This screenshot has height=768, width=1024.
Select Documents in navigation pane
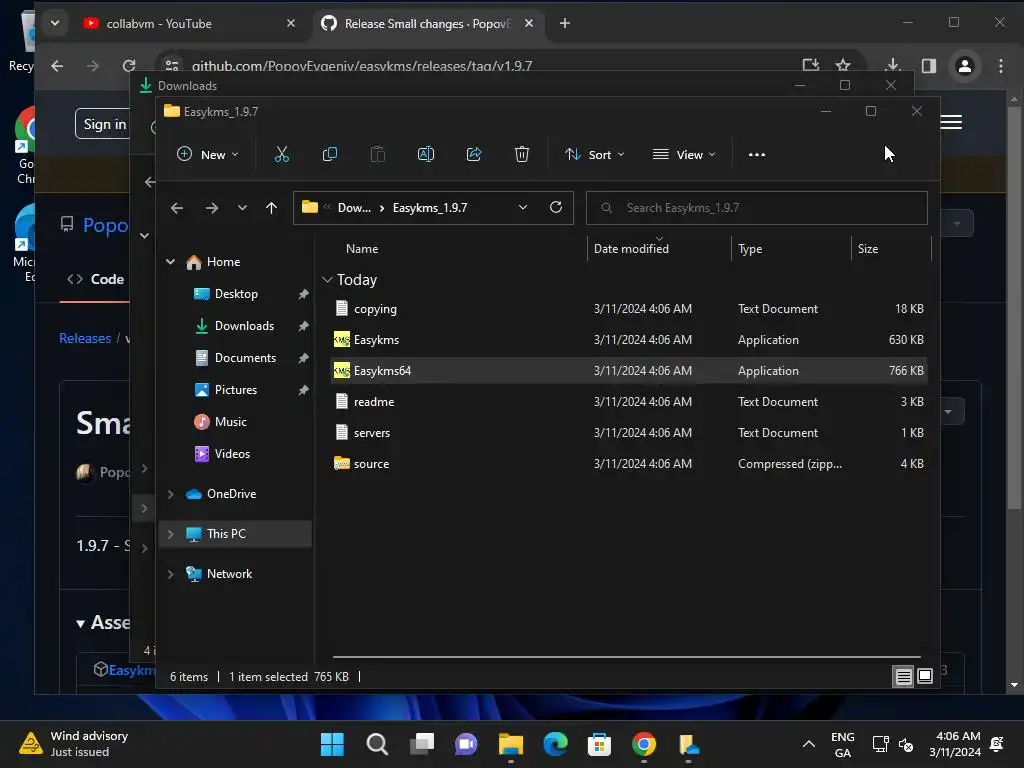[246, 358]
